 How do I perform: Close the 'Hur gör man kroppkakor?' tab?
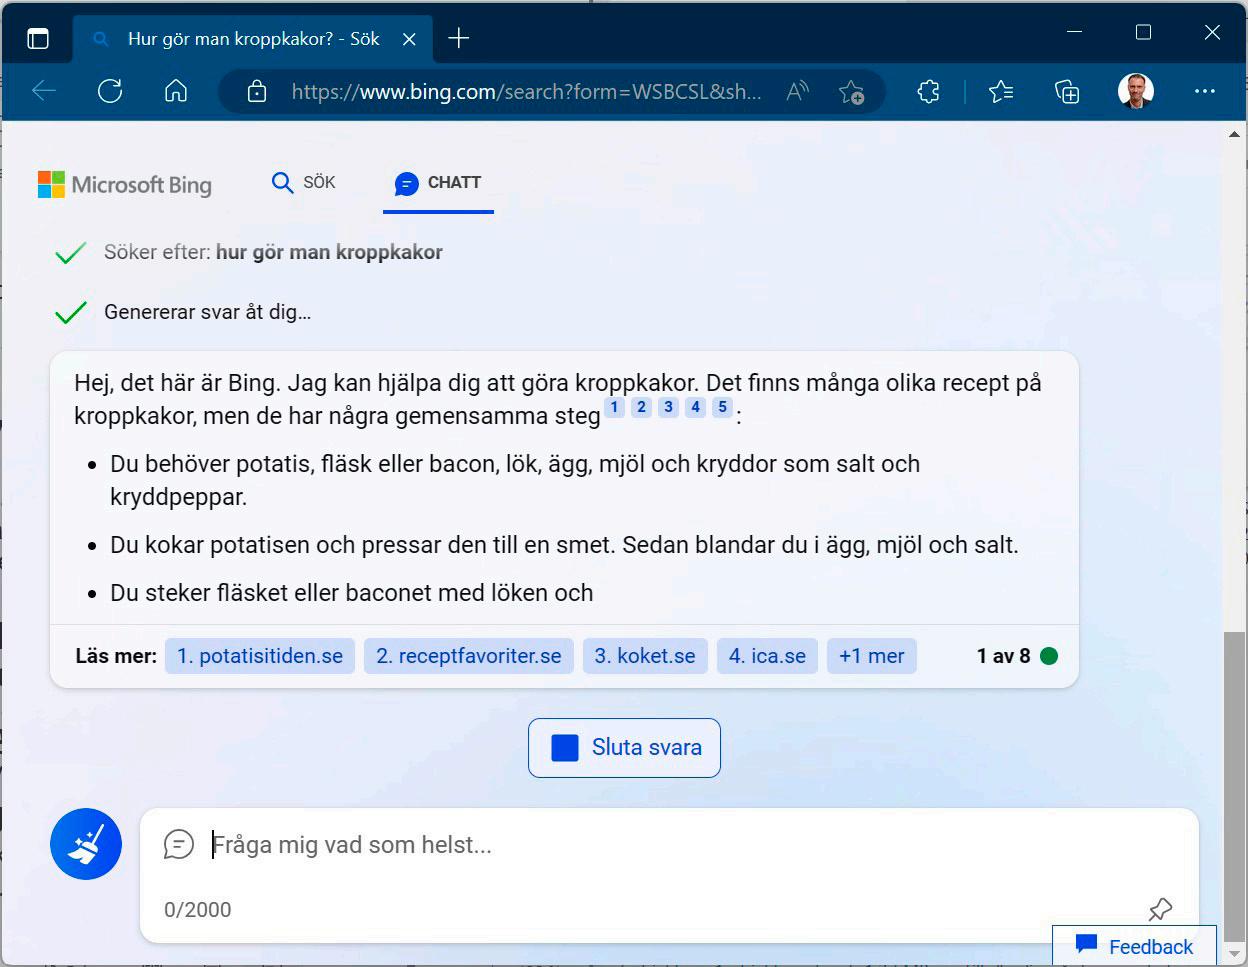click(409, 39)
